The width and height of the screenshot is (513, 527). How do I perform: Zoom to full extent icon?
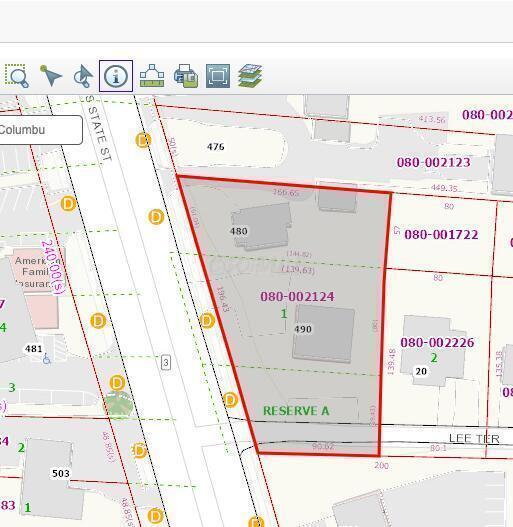(218, 76)
